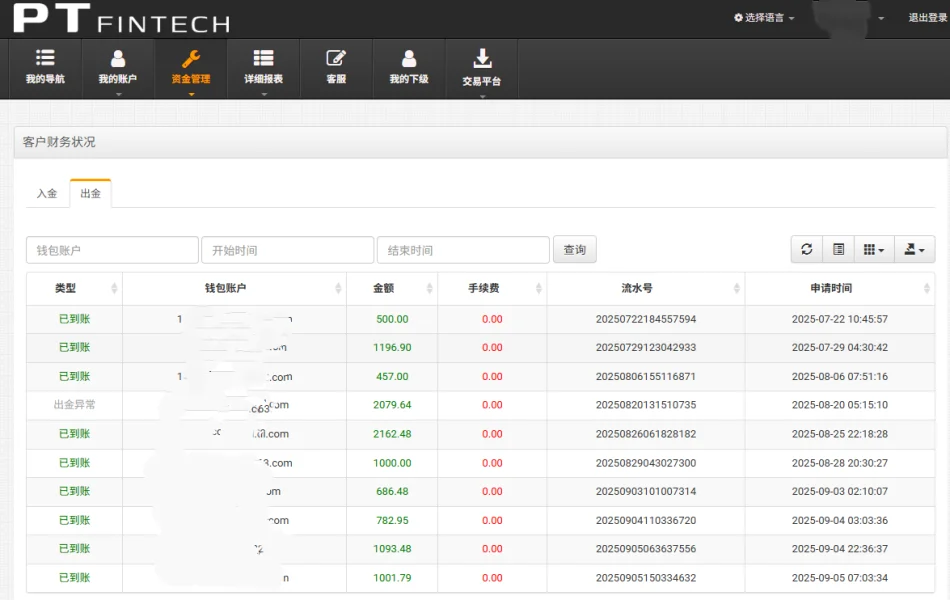Image resolution: width=950 pixels, height=600 pixels.
Task: Toggle the table card view icon
Action: point(839,250)
